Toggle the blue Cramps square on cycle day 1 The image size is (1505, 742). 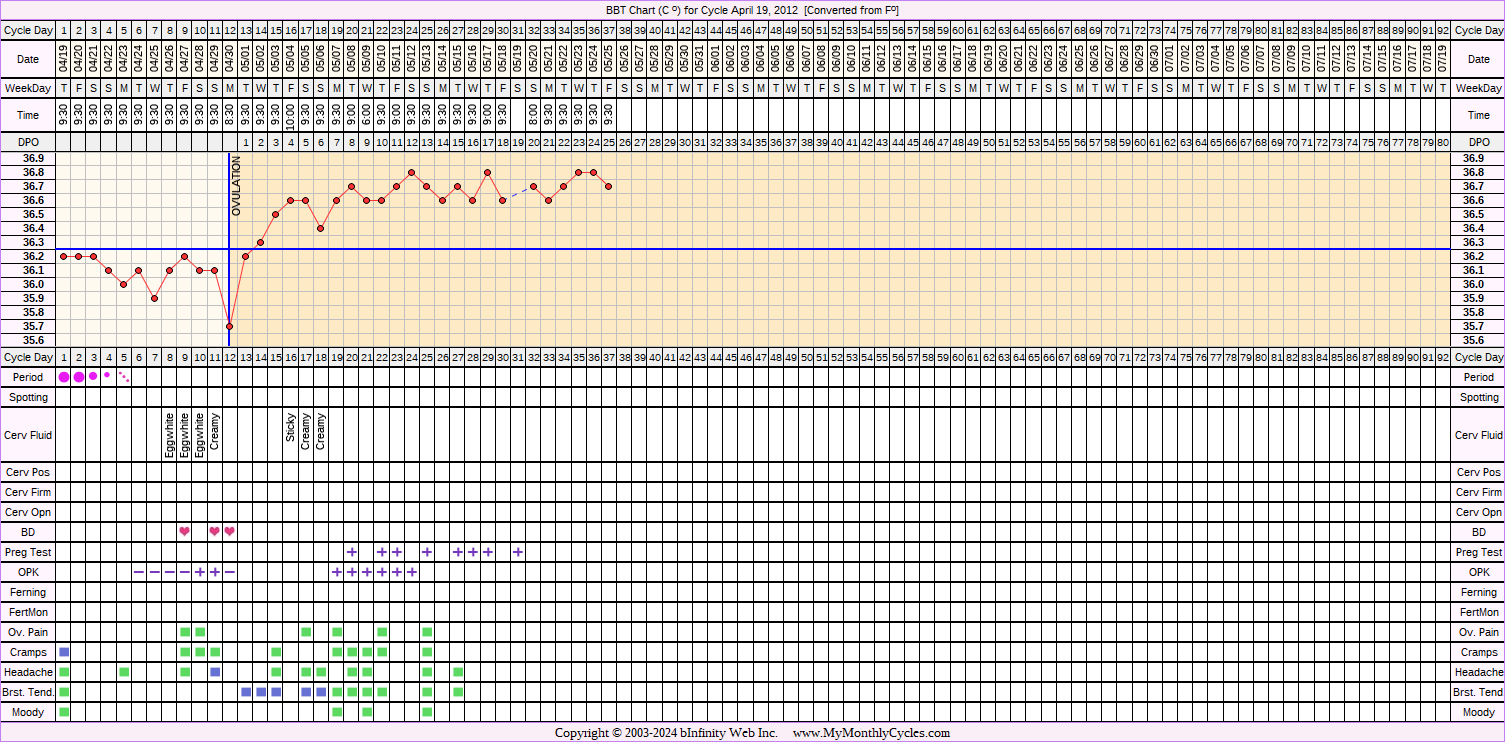click(x=64, y=652)
